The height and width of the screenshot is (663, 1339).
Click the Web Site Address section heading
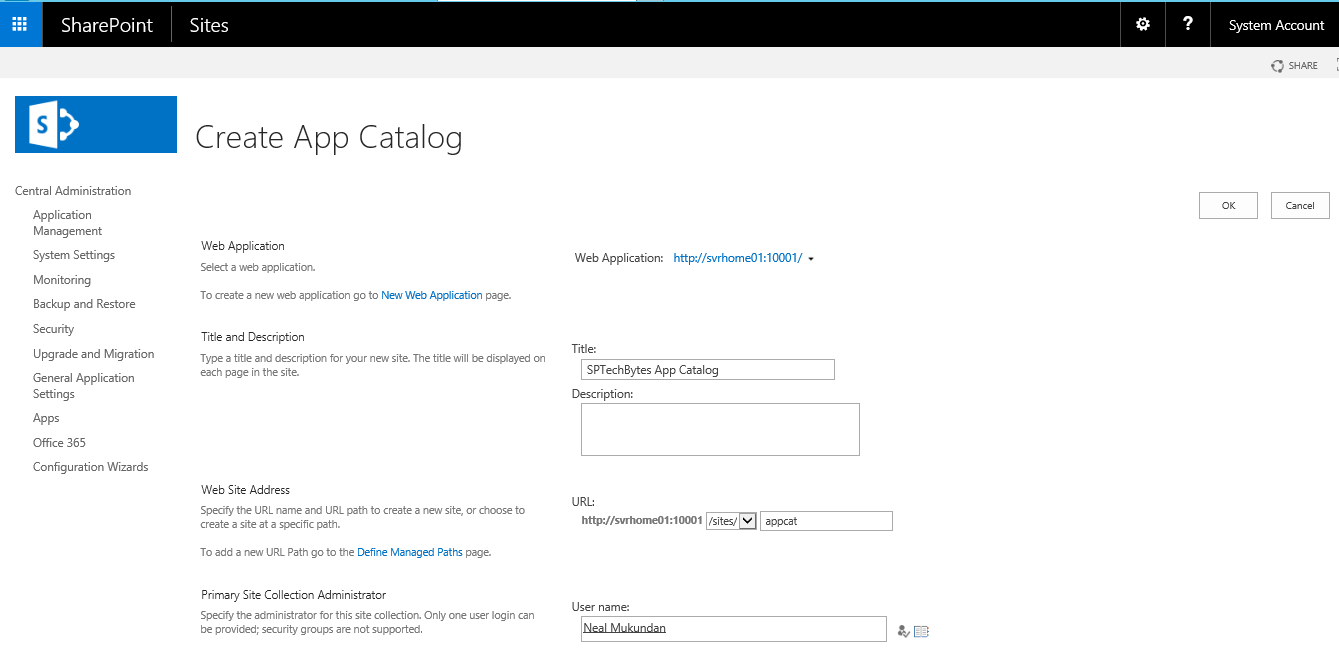pyautogui.click(x=245, y=490)
